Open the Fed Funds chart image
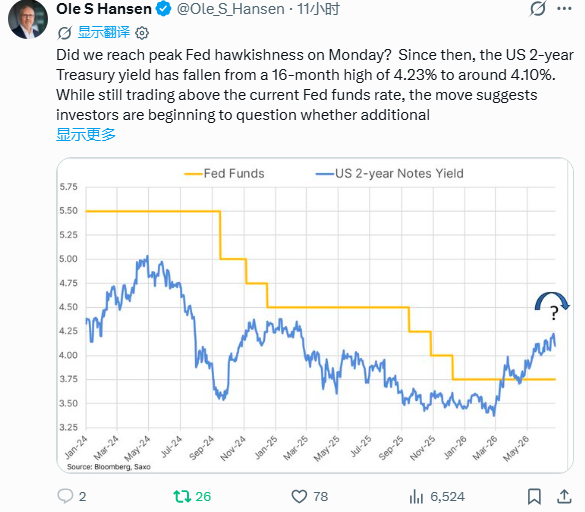This screenshot has height=512, width=585. [315, 315]
